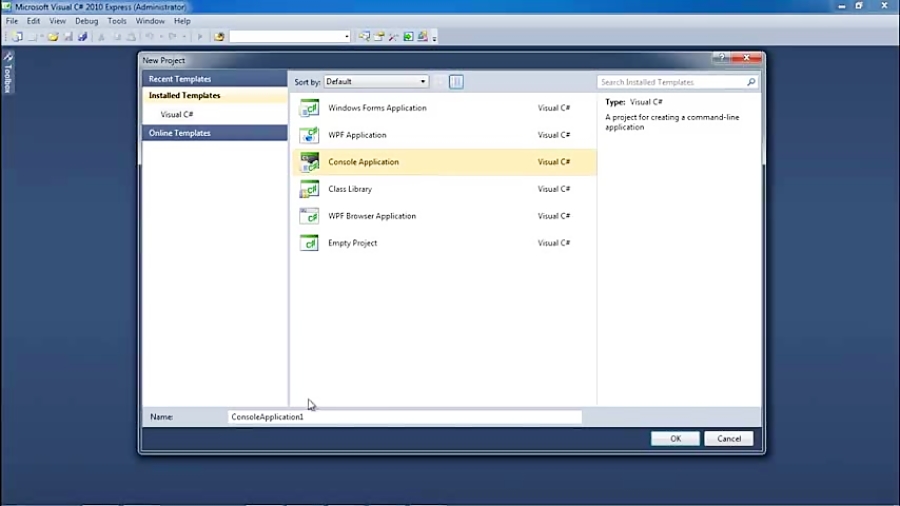The image size is (900, 506).
Task: Click the WPF Browser Application template icon
Action: [309, 216]
